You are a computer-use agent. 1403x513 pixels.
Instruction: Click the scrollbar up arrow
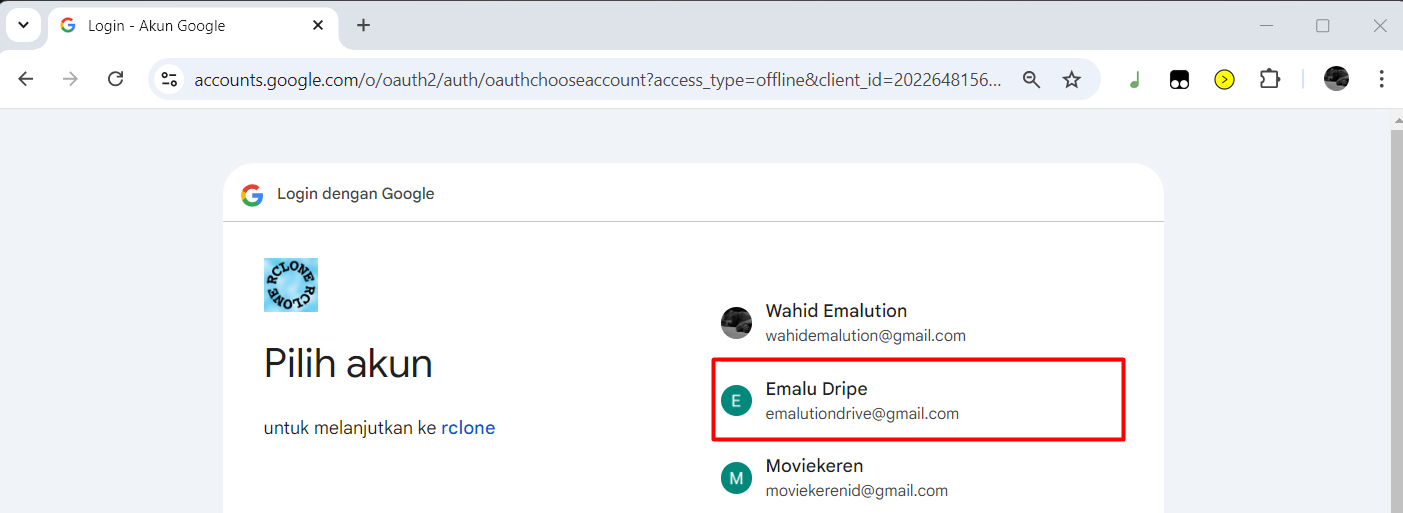coord(1396,120)
